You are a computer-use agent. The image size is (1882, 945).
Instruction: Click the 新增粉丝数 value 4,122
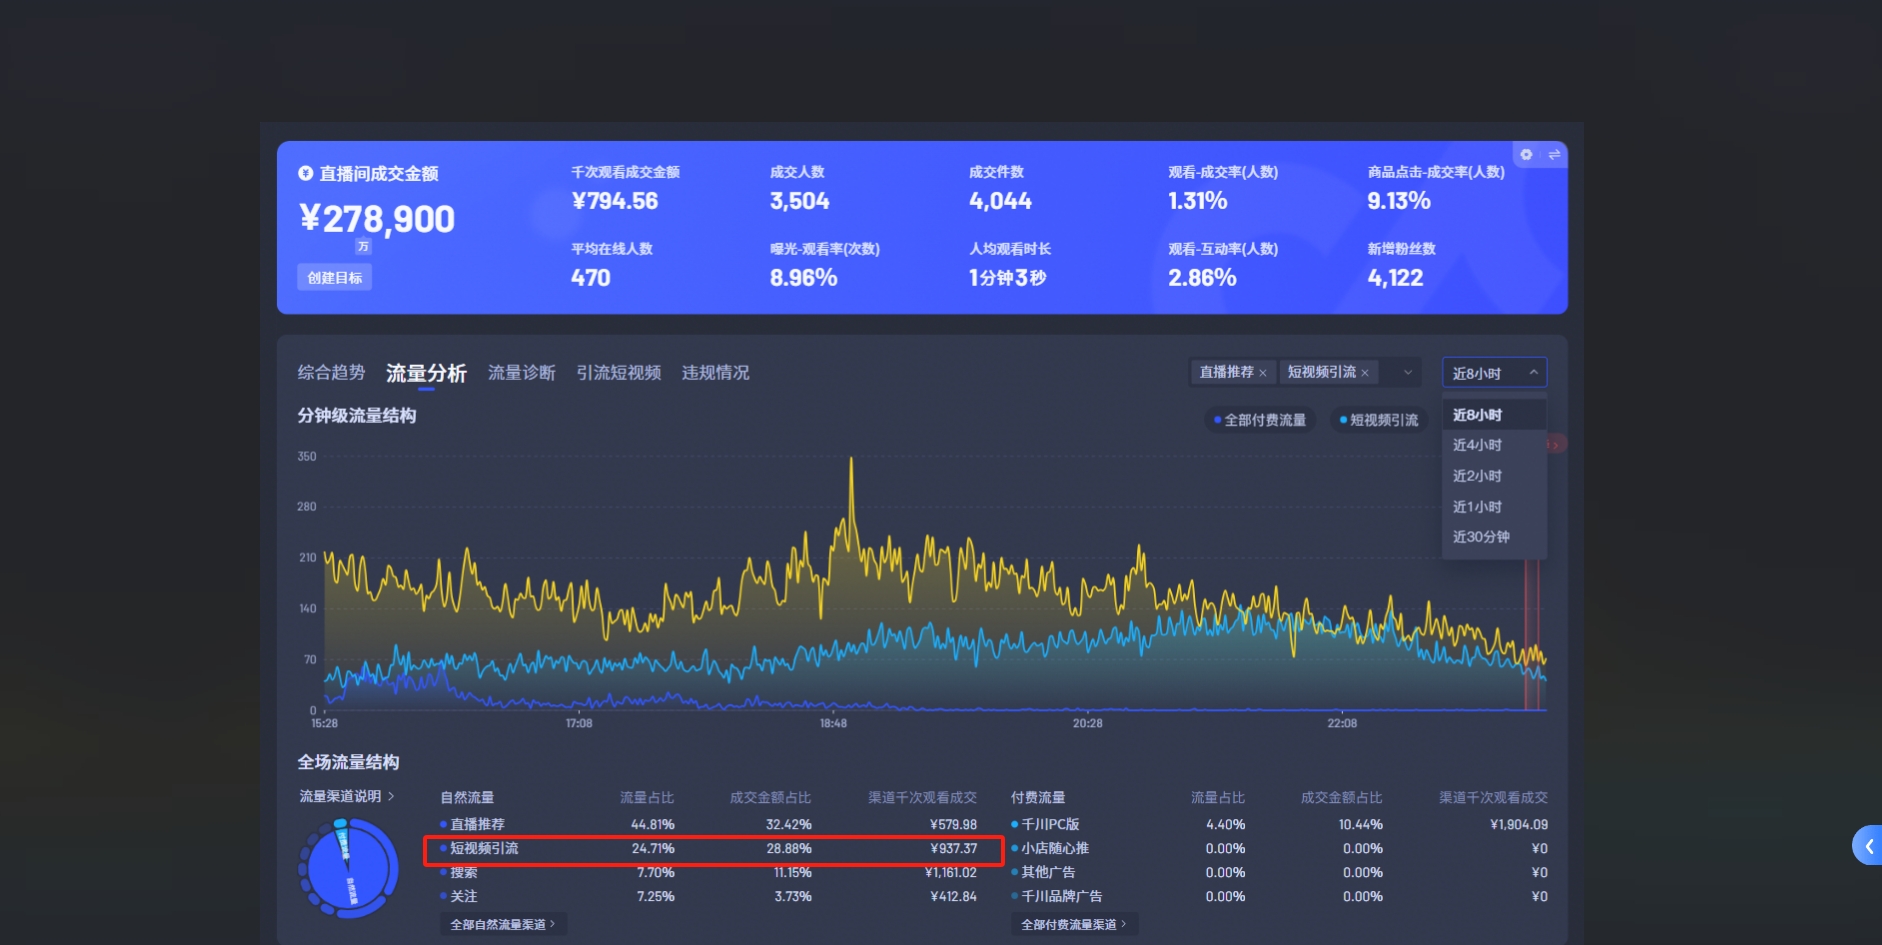coord(1395,278)
